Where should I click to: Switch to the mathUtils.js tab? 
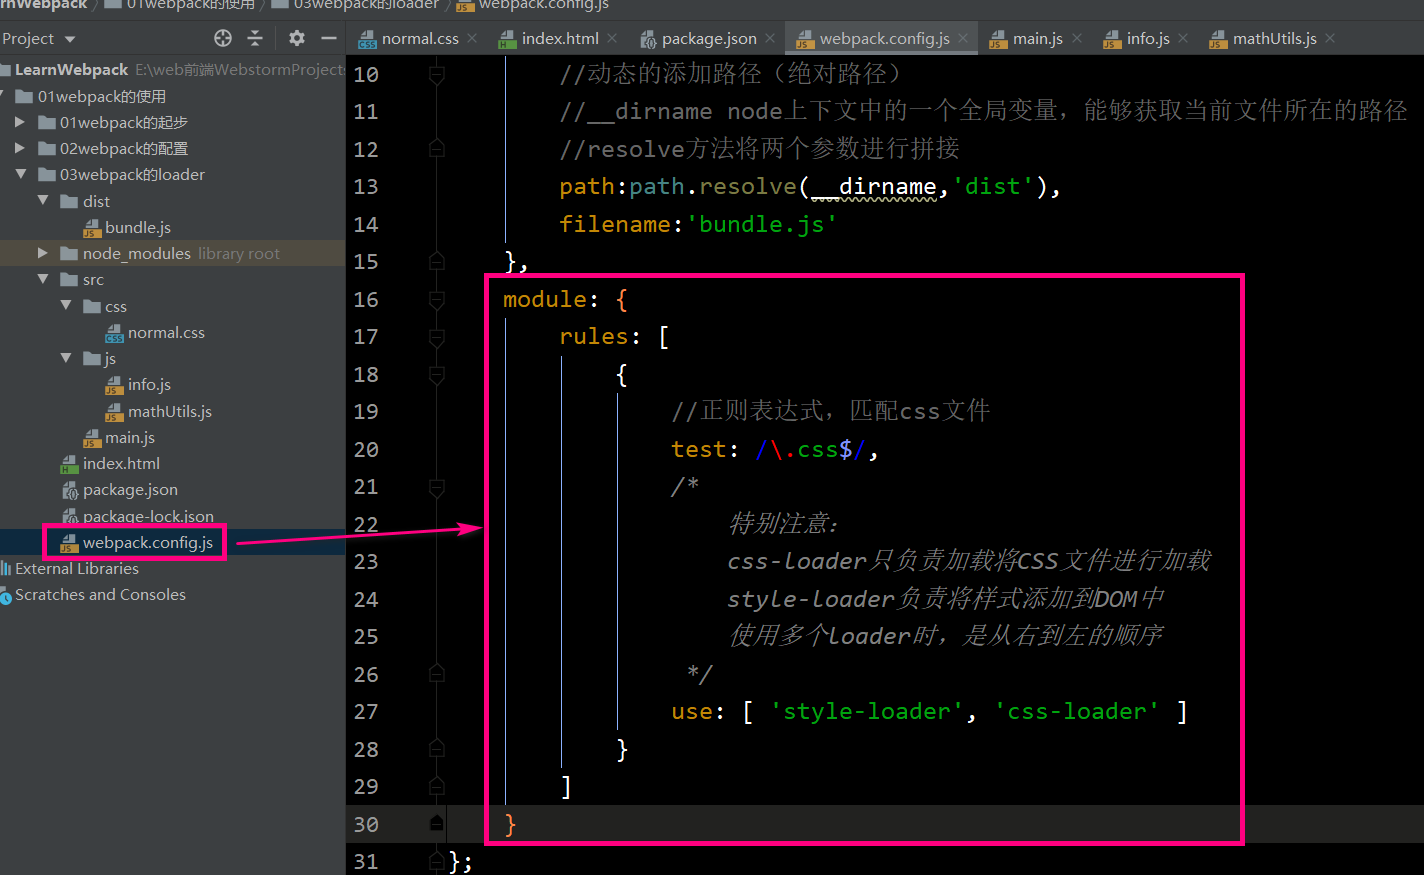point(1274,38)
